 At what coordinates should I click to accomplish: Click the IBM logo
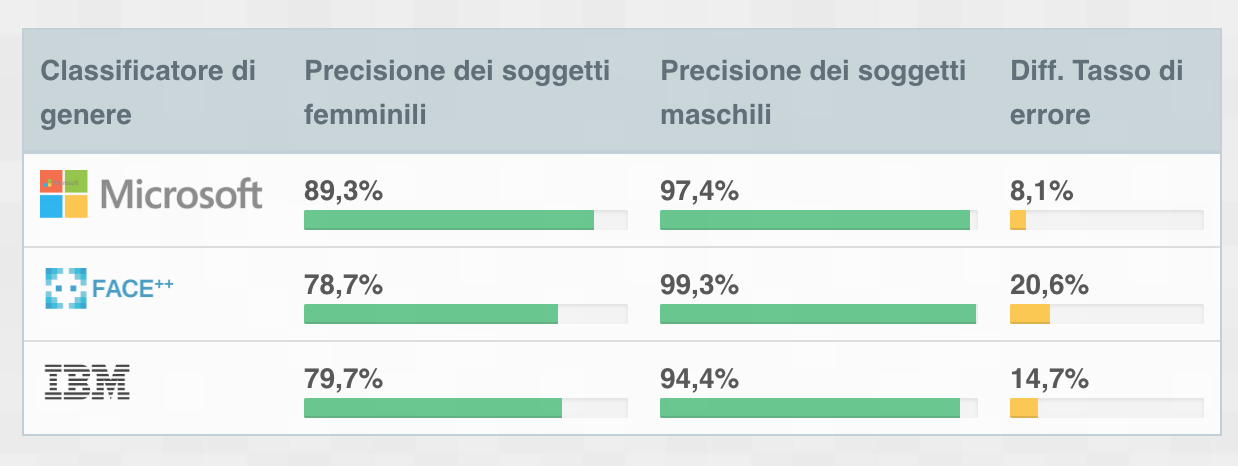click(x=88, y=383)
